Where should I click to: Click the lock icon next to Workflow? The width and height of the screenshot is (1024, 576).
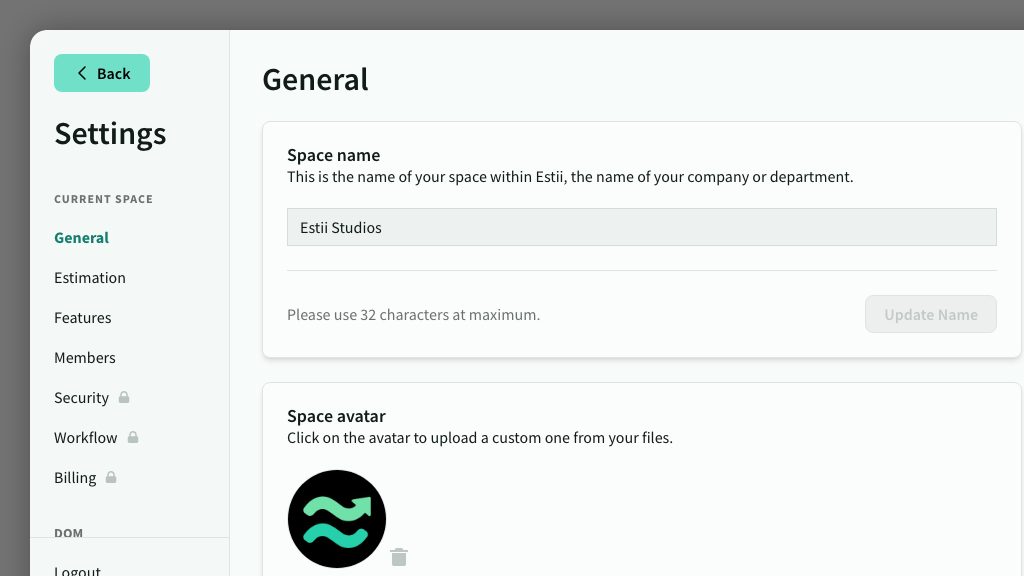click(133, 437)
